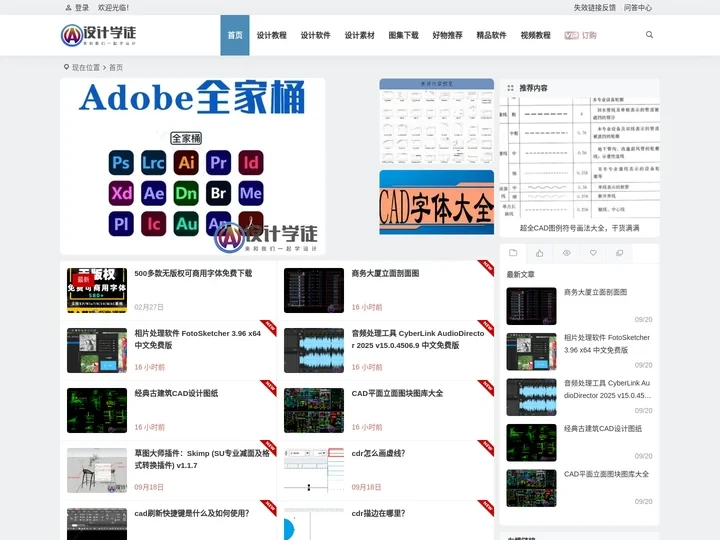
Task: Select the eye views tab icon
Action: tap(567, 253)
